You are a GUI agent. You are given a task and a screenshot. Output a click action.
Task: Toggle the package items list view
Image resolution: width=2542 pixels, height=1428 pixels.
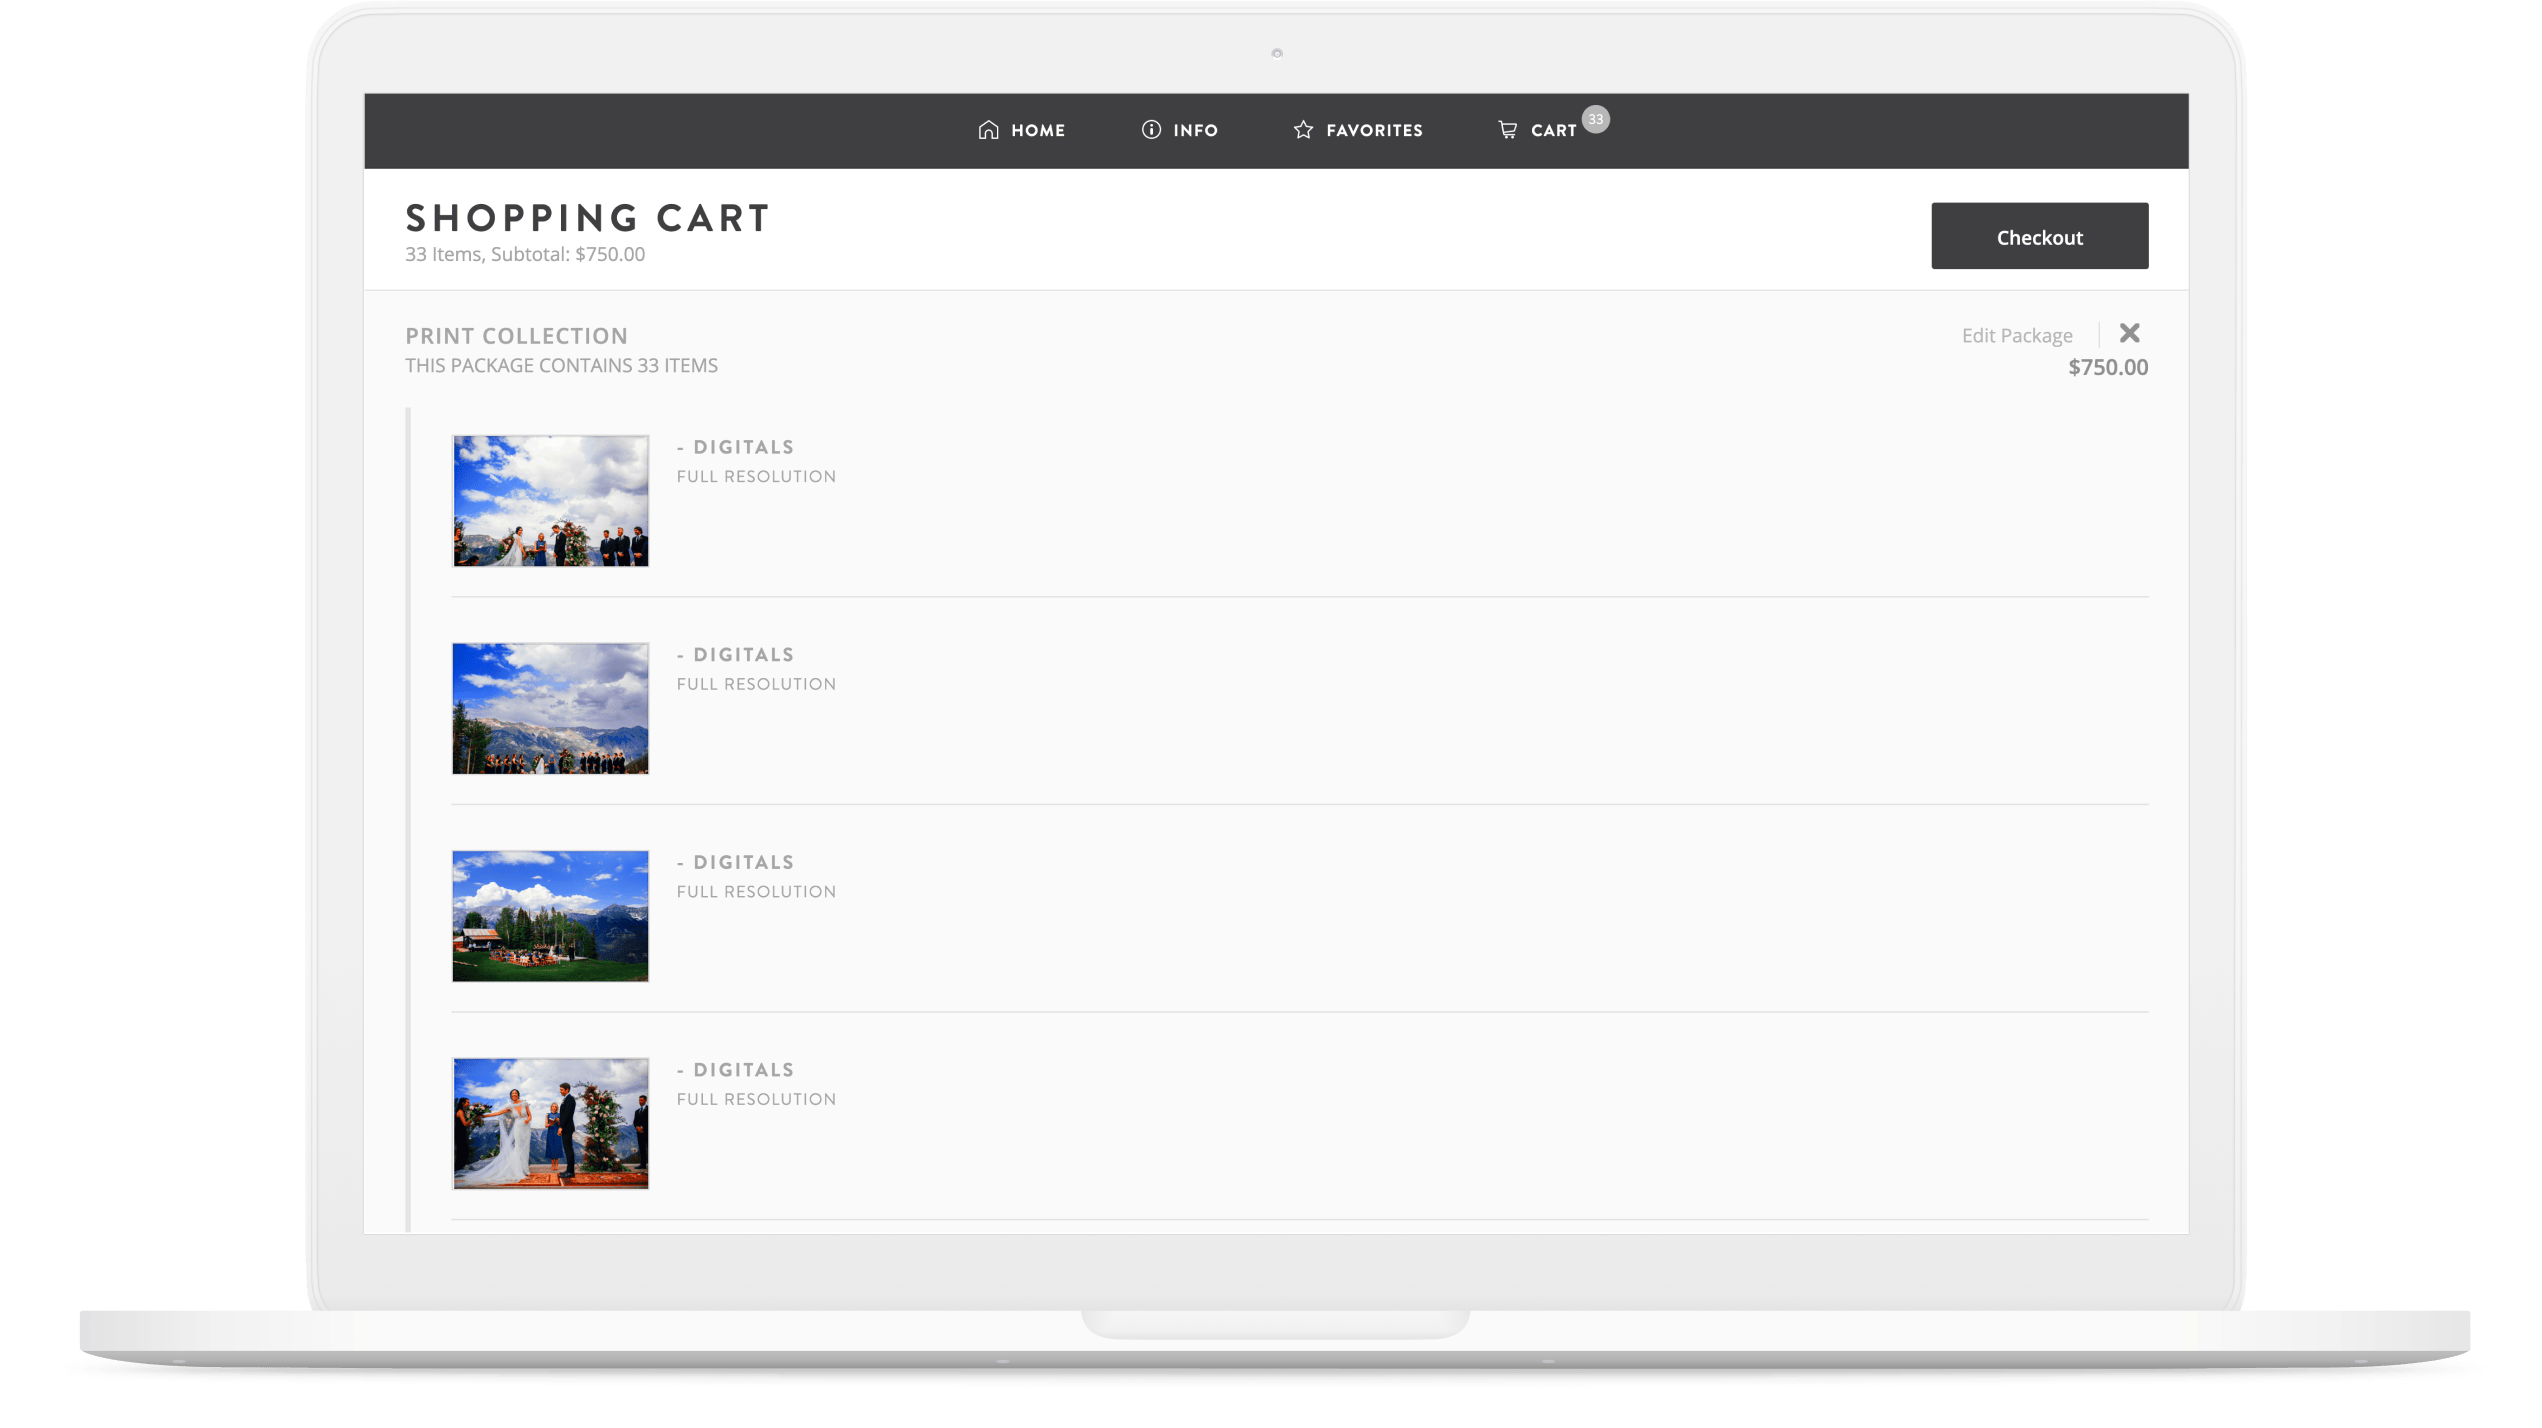[x=562, y=365]
